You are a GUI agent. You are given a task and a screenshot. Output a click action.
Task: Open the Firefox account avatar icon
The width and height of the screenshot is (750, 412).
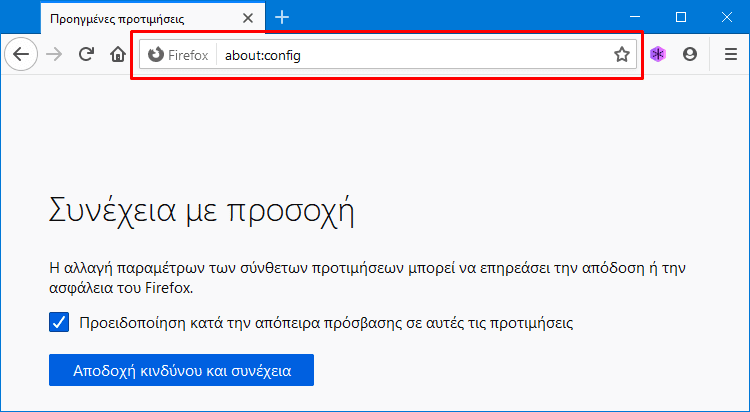(689, 55)
